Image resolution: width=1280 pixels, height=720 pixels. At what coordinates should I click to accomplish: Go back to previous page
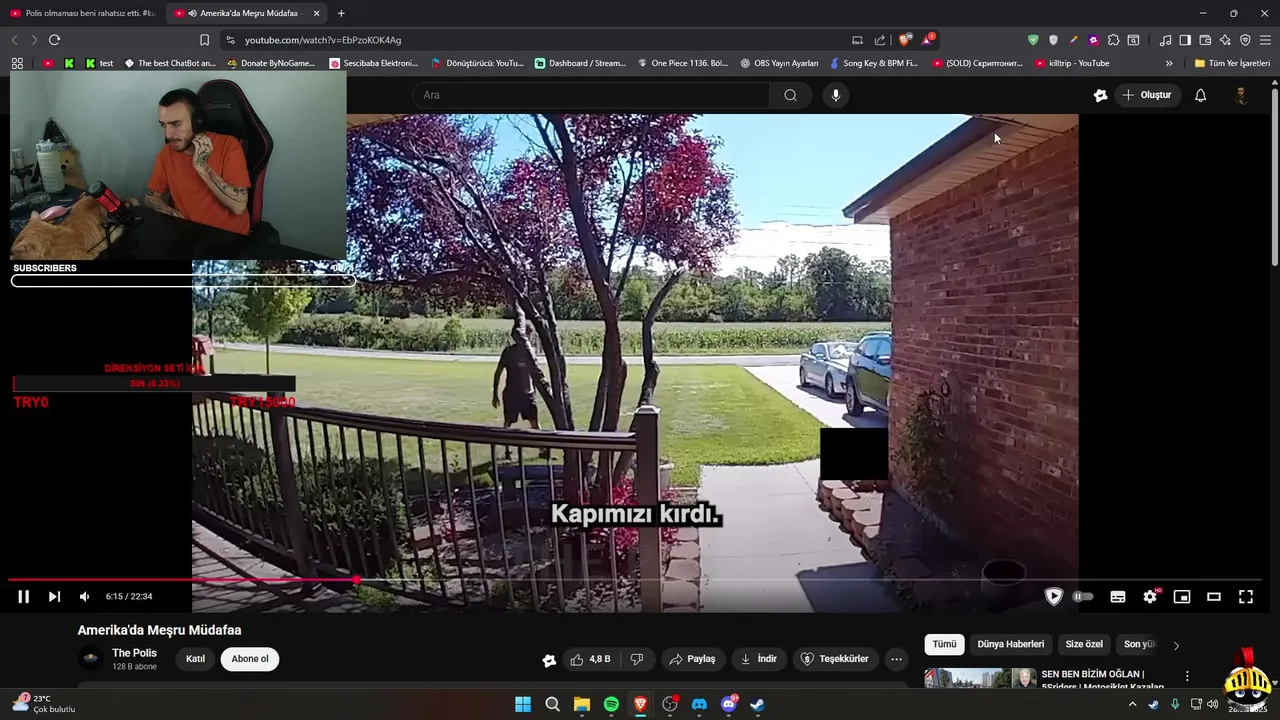pos(14,40)
